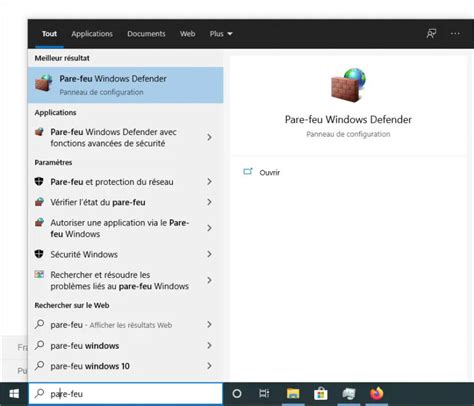The width and height of the screenshot is (474, 406).
Task: Click the firewall icon in best result row
Action: [44, 83]
